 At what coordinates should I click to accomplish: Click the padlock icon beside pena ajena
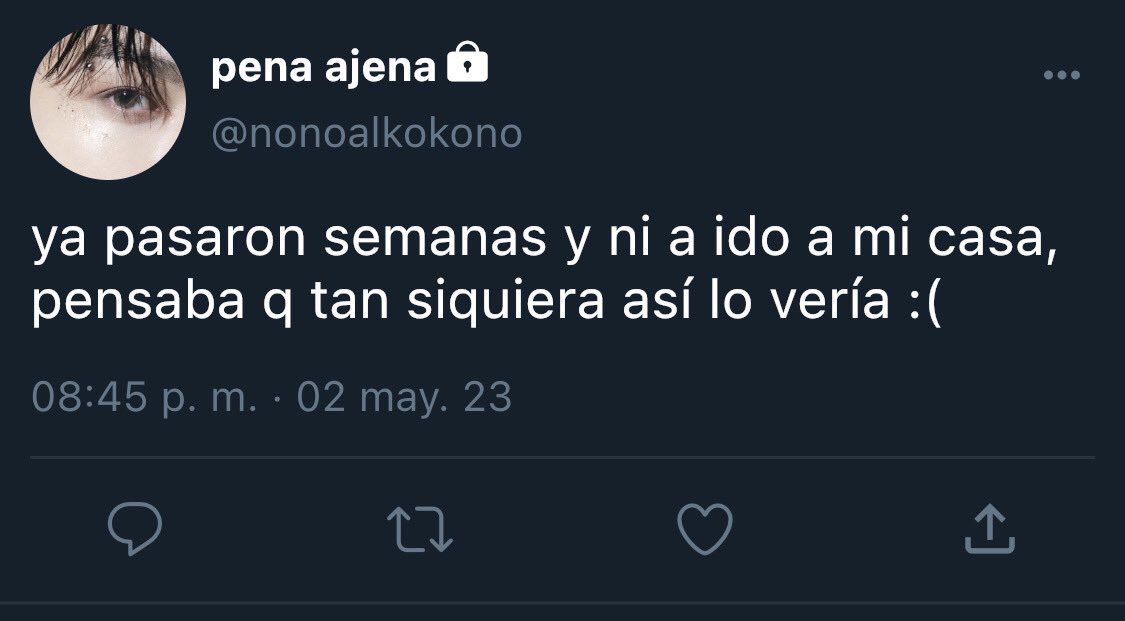[x=467, y=62]
